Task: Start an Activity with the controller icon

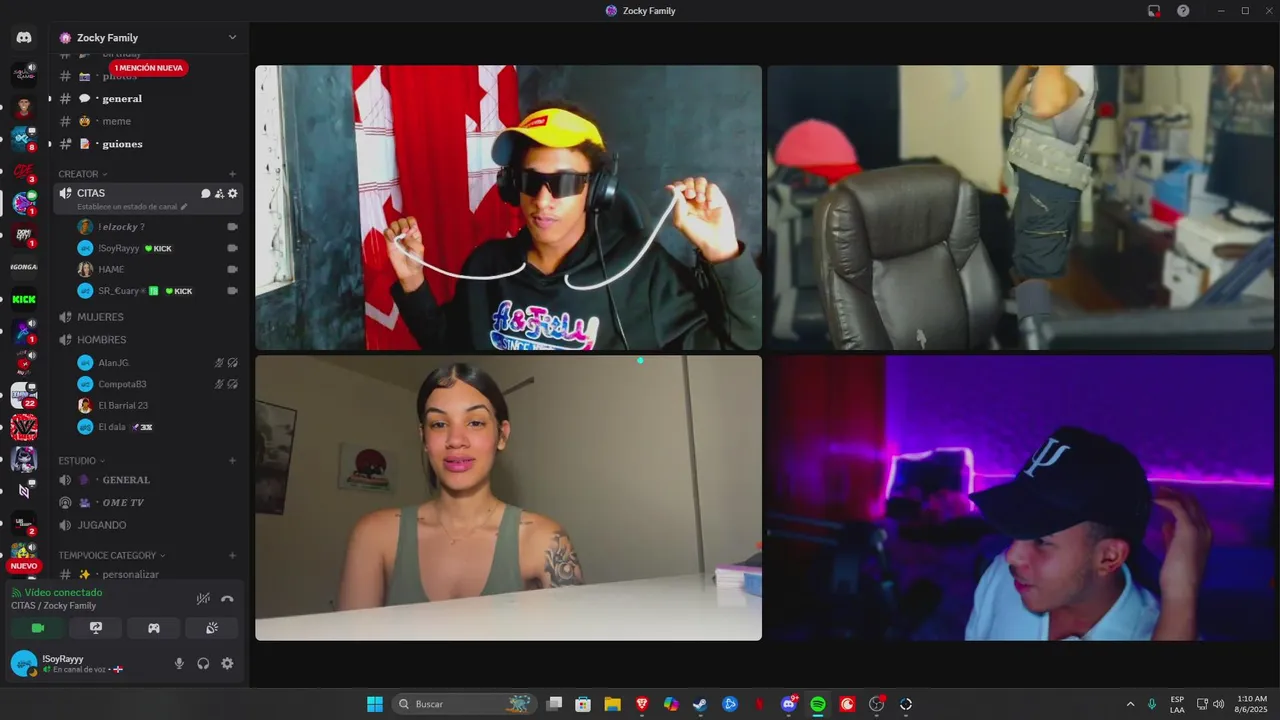Action: [x=154, y=628]
